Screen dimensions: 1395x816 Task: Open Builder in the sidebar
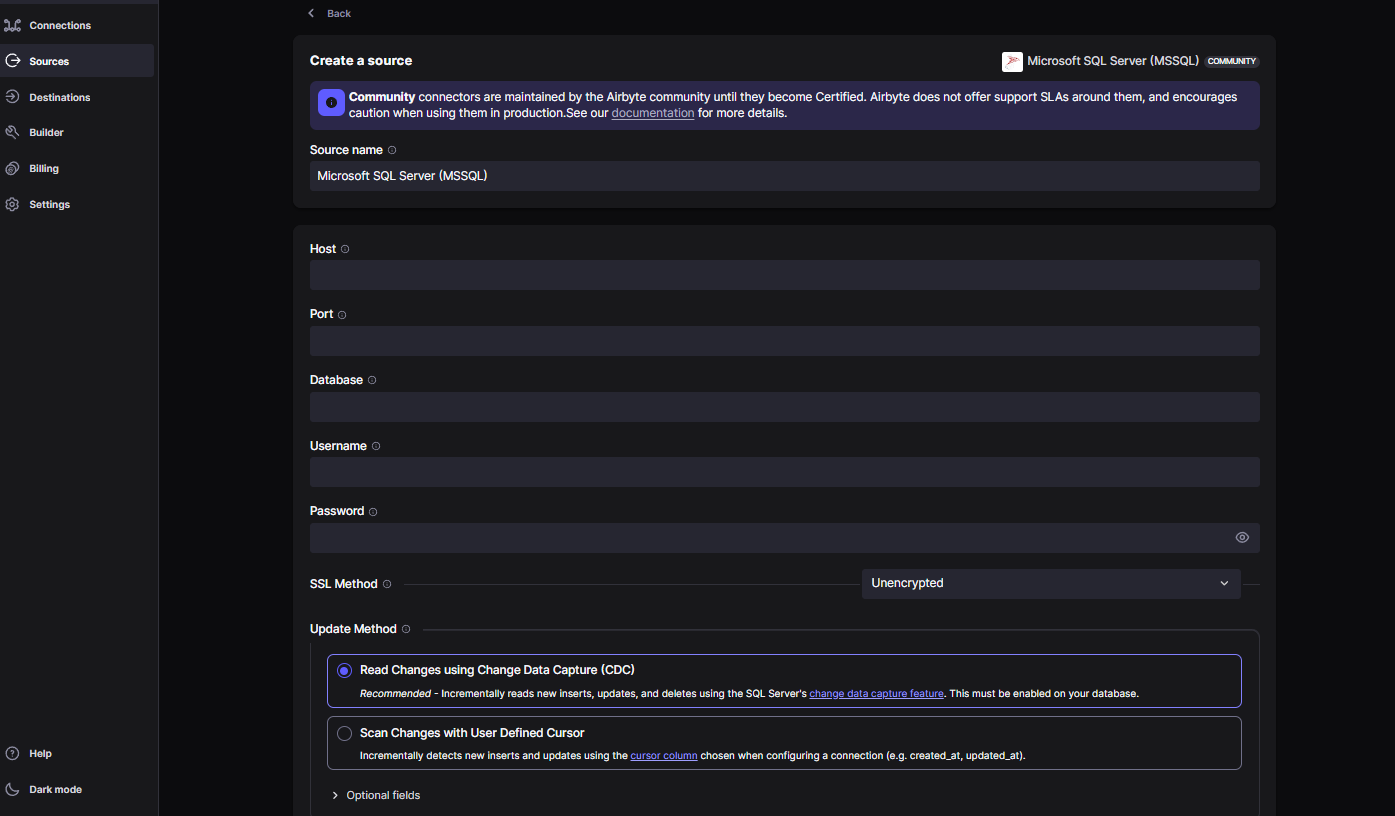(x=46, y=132)
